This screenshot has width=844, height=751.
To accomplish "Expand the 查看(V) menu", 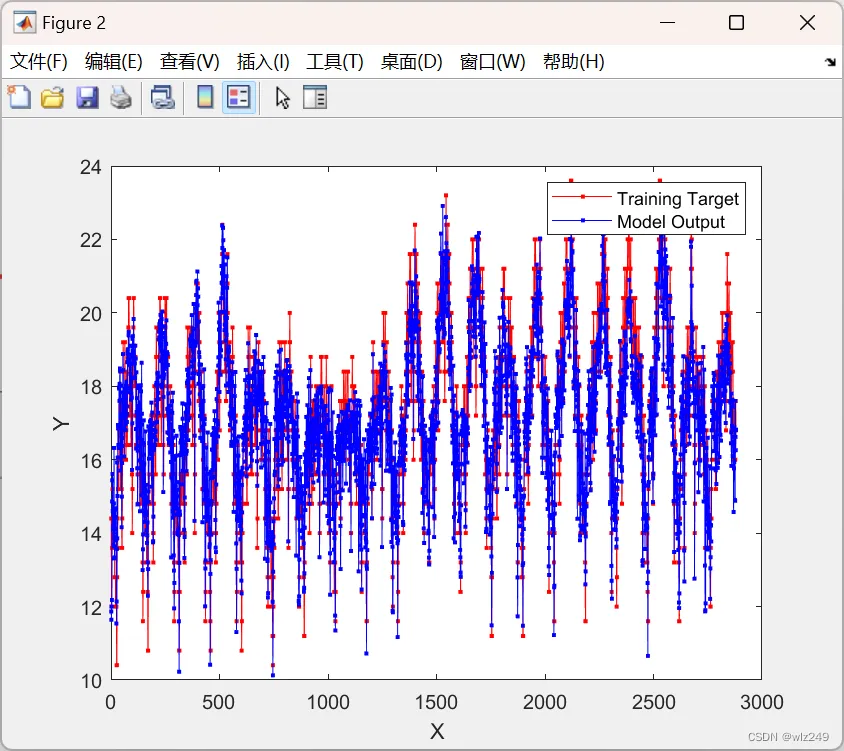I will 190,62.
